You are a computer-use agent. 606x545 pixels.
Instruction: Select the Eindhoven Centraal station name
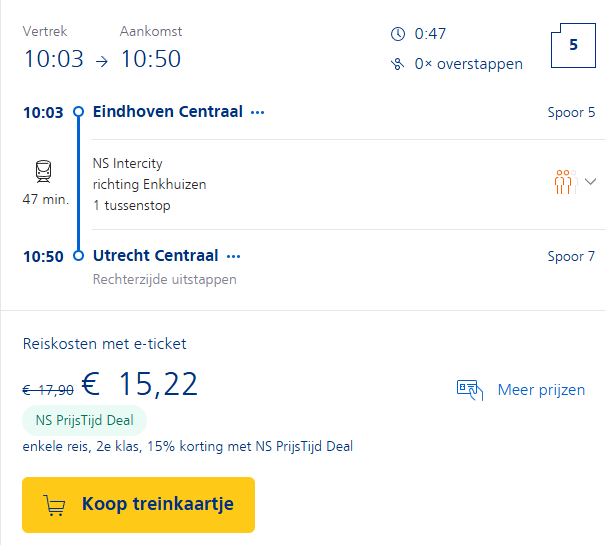click(x=168, y=112)
